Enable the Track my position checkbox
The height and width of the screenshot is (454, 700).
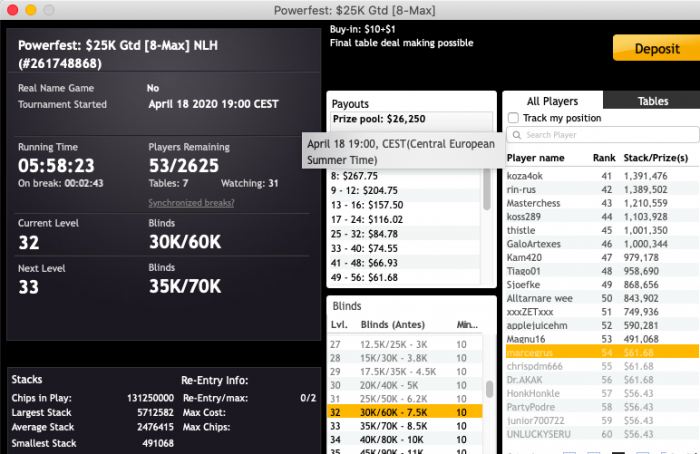(514, 118)
